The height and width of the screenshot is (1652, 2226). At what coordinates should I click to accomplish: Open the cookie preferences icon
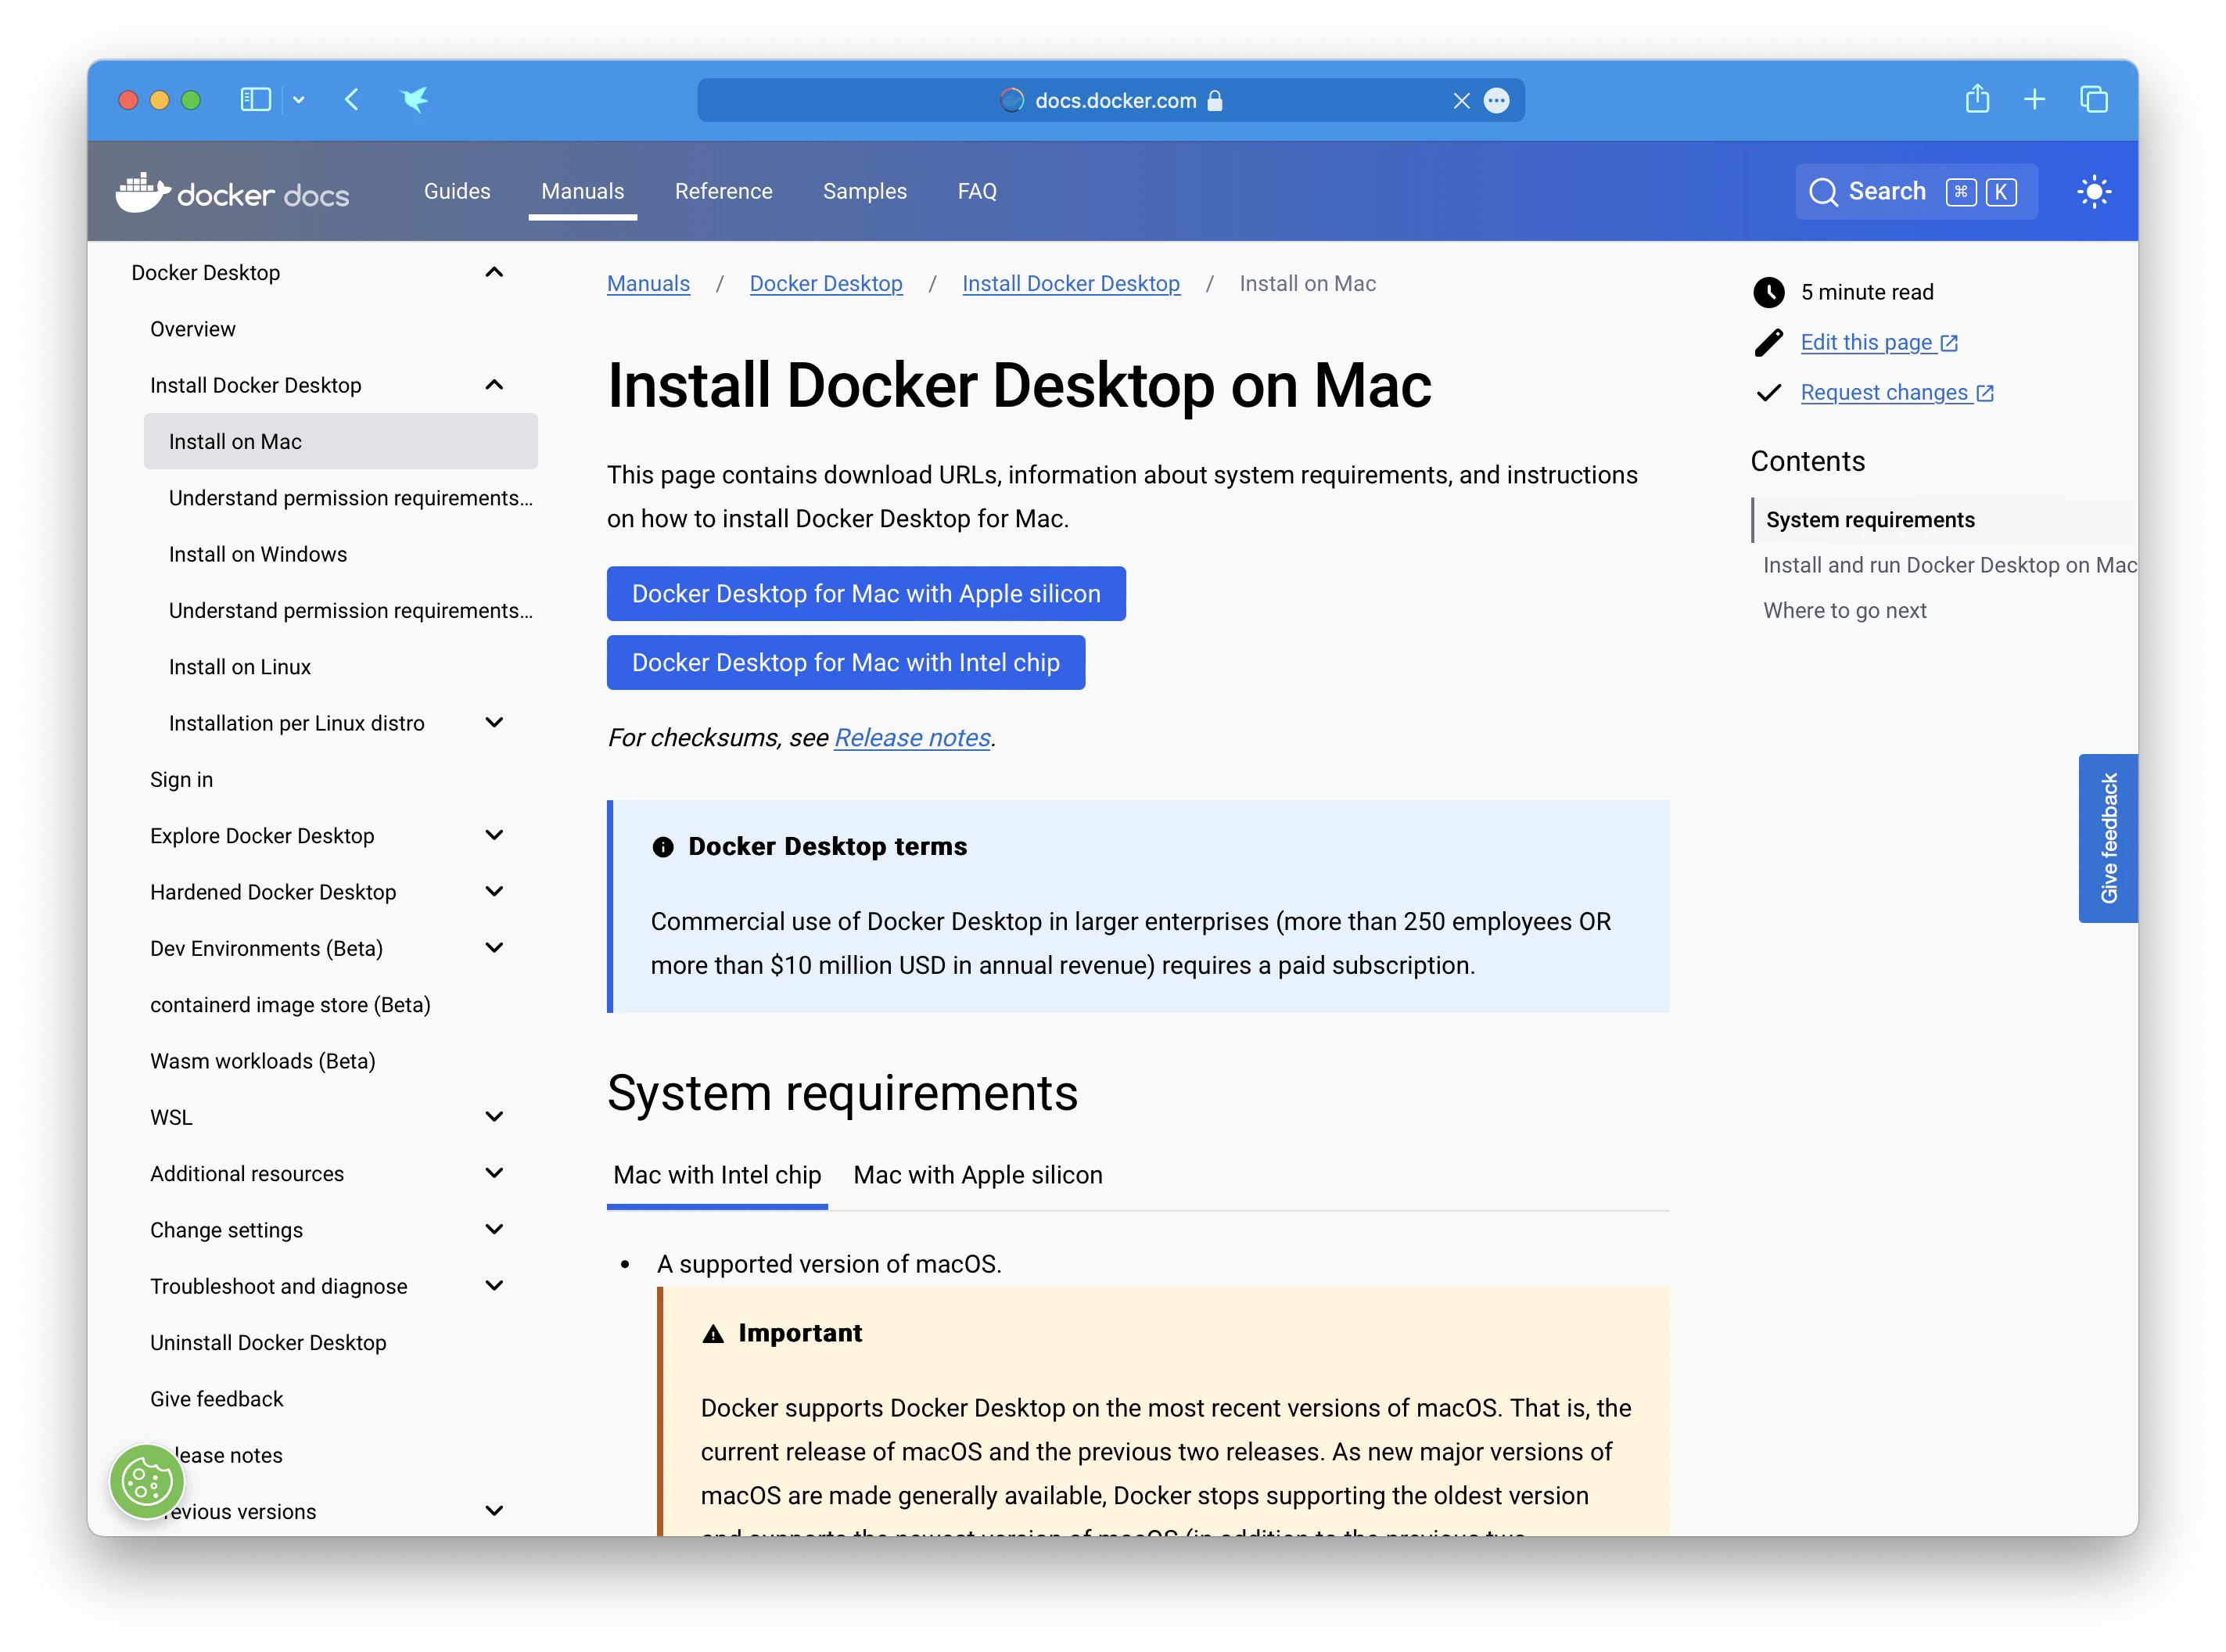pyautogui.click(x=147, y=1481)
